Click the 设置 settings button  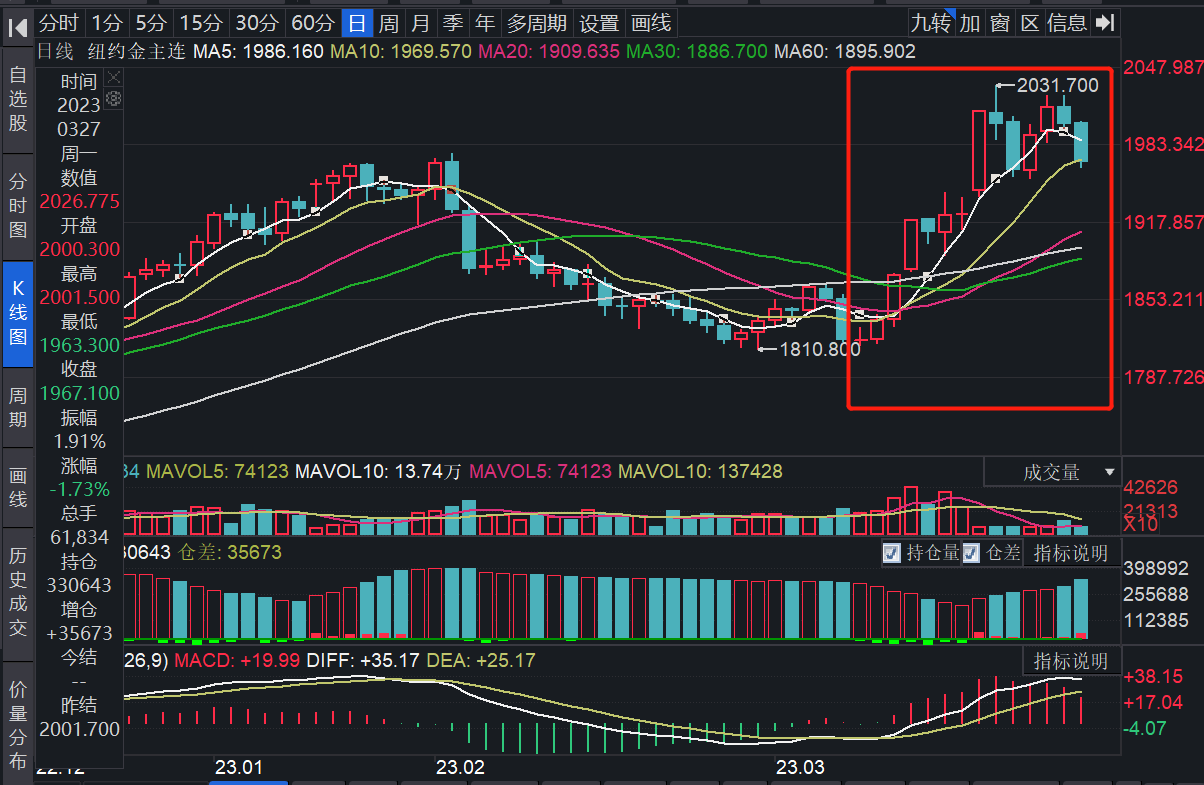(x=599, y=23)
